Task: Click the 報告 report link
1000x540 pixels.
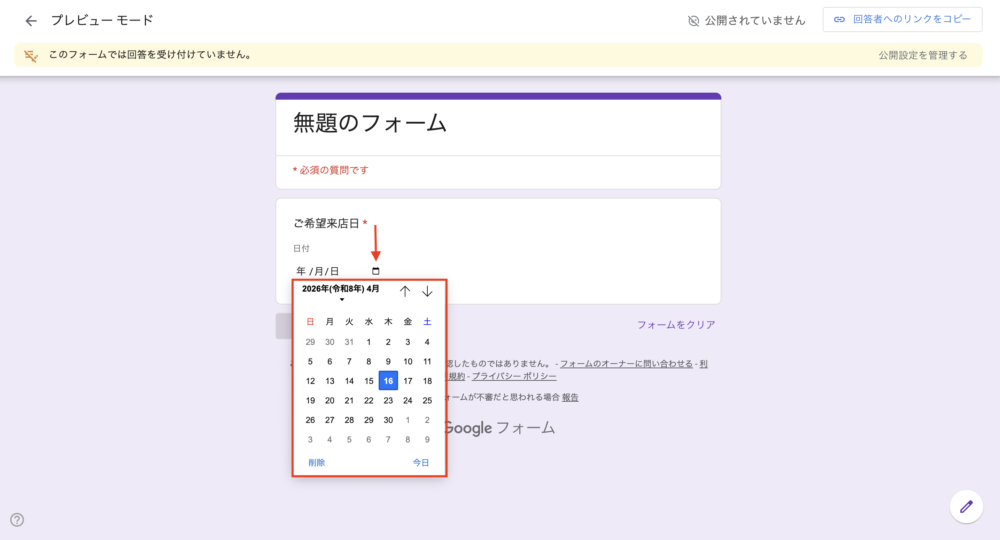Action: coord(570,397)
